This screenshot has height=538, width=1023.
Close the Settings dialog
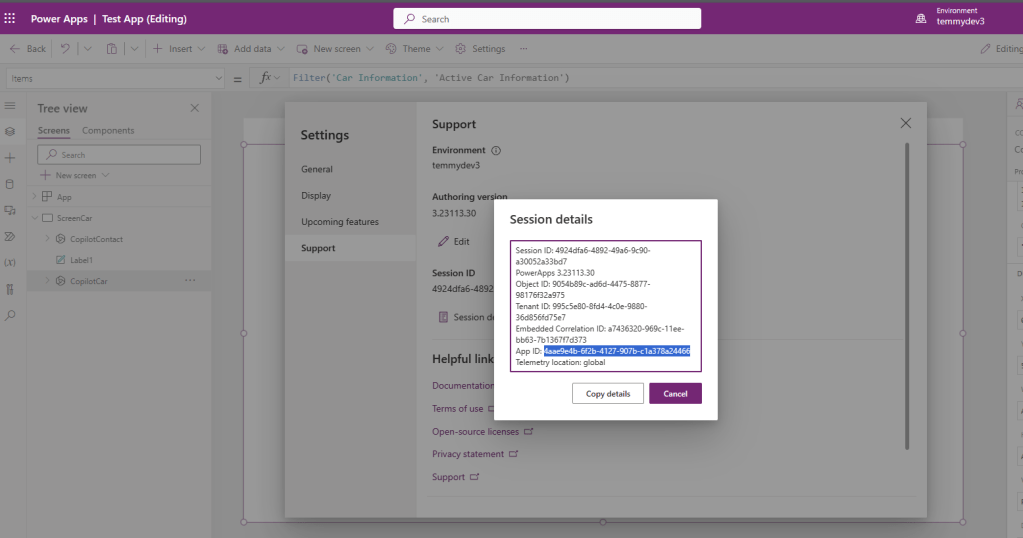906,123
